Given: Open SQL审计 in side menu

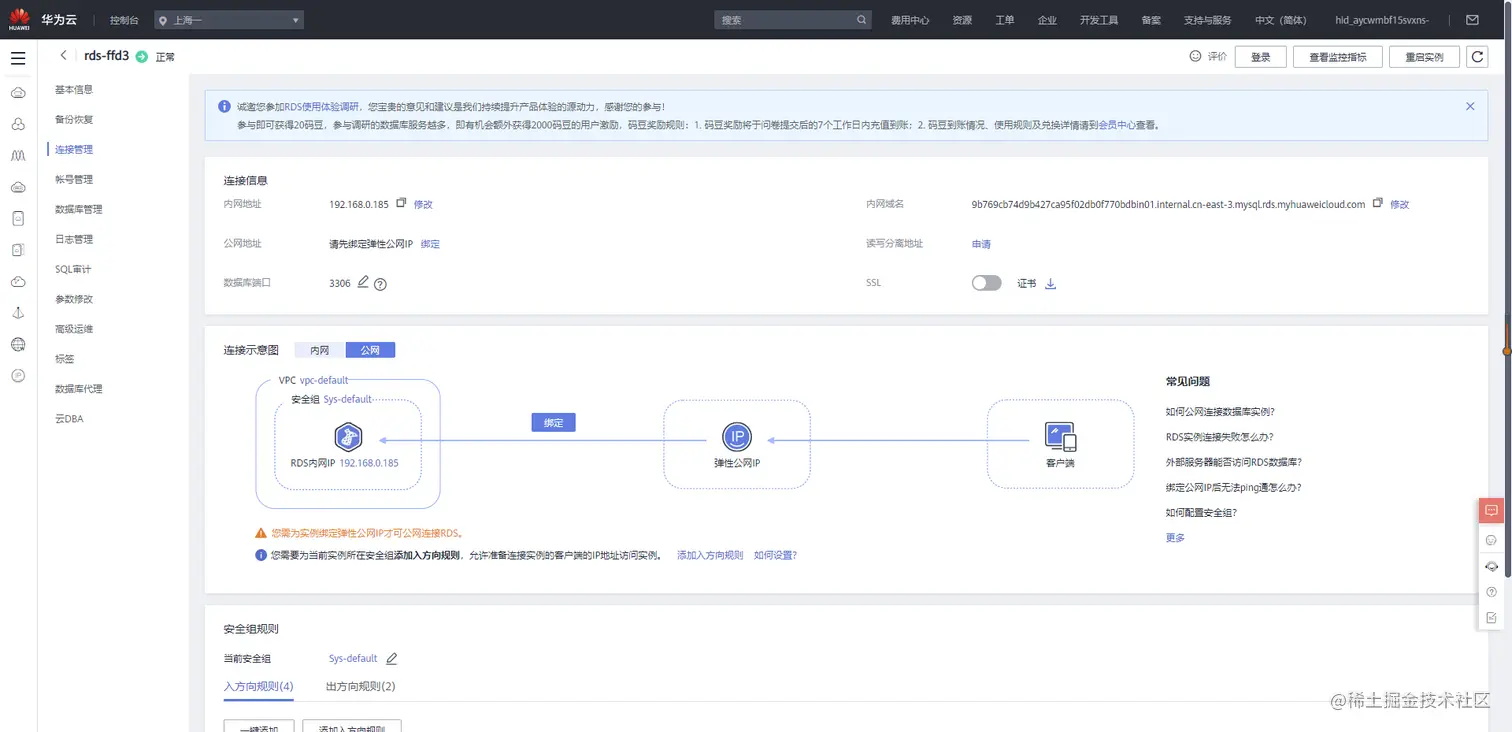Looking at the screenshot, I should (73, 269).
